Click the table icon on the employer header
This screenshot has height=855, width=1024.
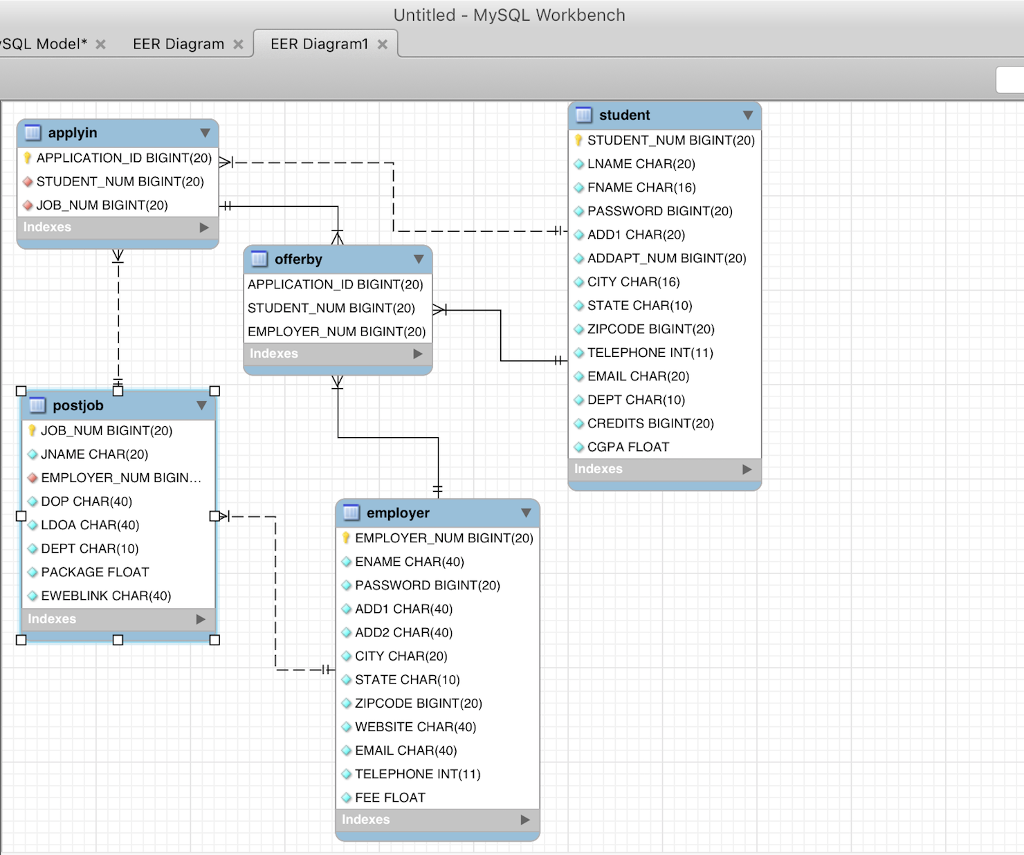pos(351,512)
